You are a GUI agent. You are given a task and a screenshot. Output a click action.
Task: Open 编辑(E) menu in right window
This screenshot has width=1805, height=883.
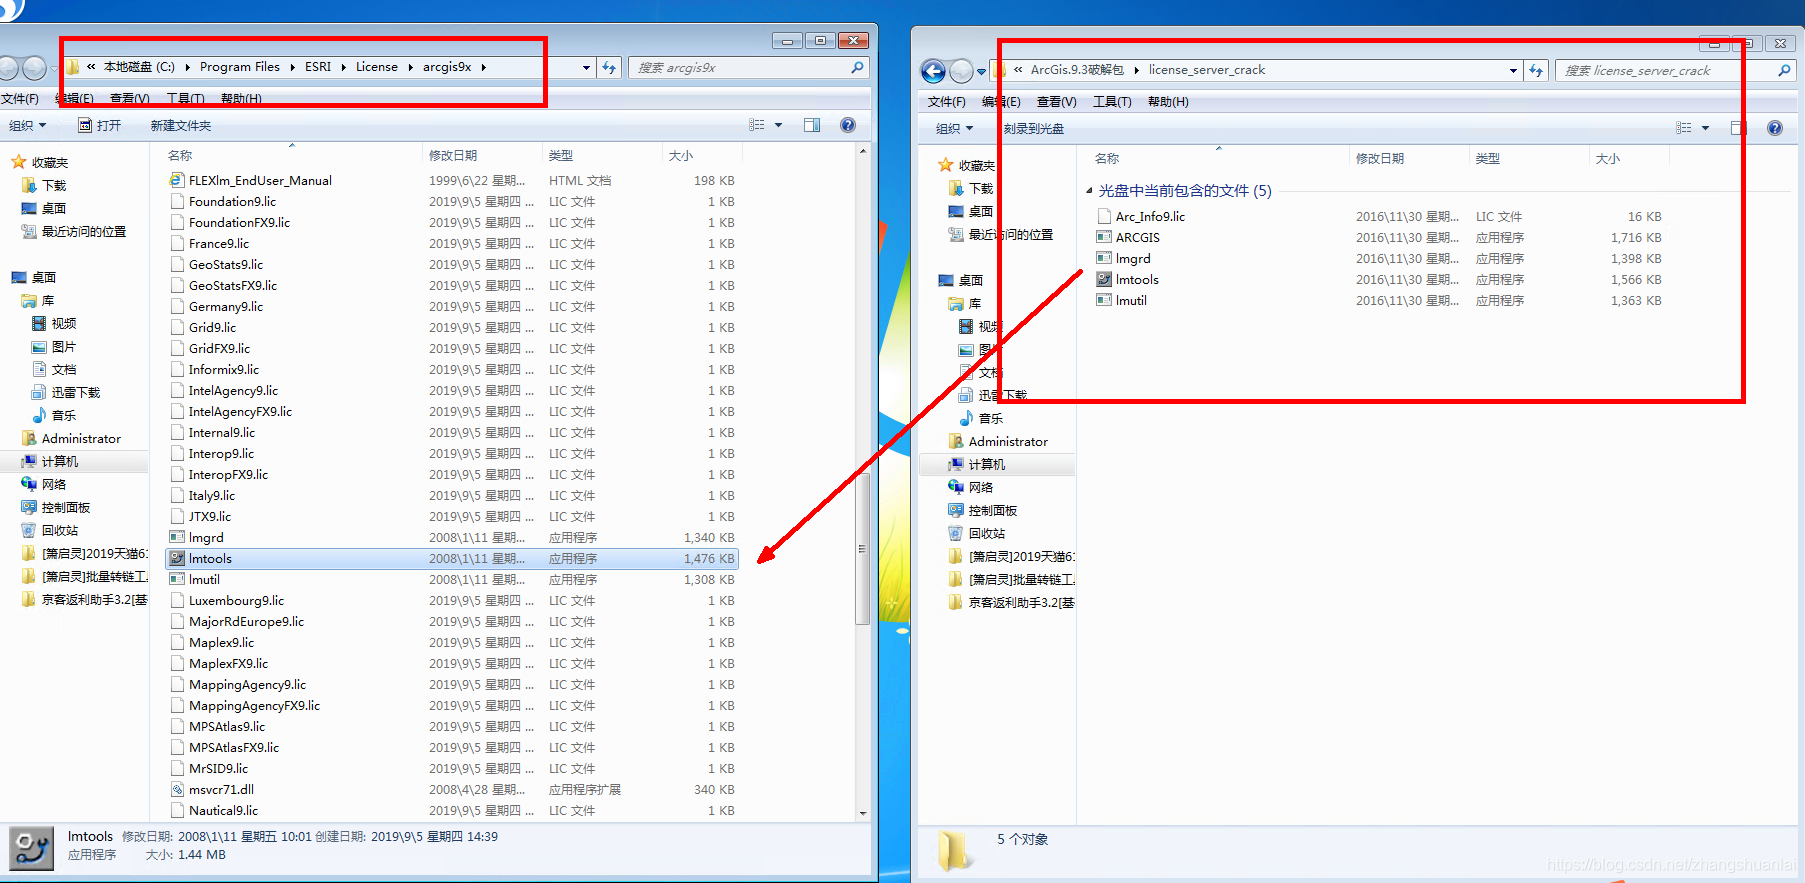[1001, 101]
